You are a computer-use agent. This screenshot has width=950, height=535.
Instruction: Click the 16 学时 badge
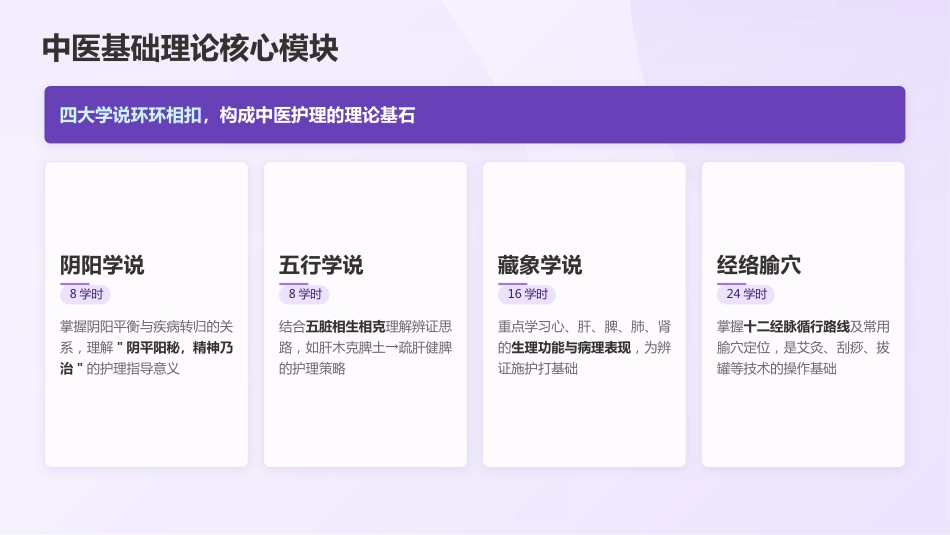tap(527, 294)
